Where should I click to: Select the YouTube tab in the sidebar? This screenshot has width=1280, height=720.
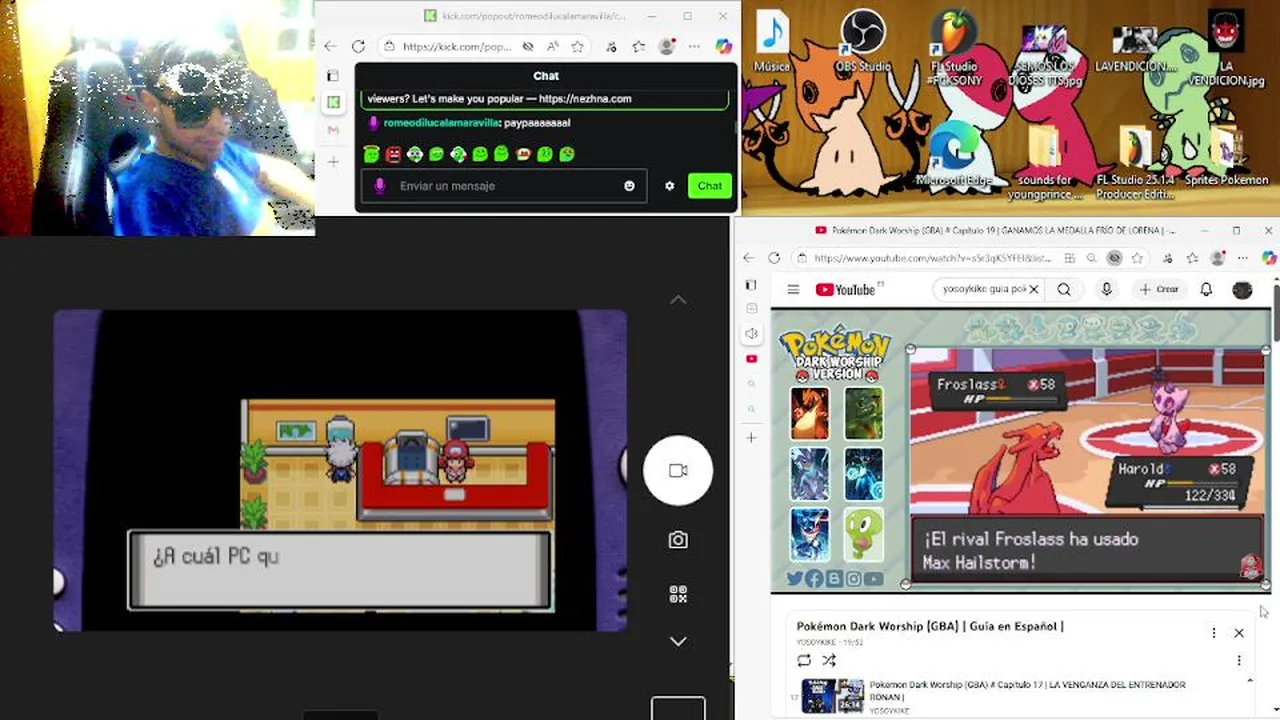751,359
